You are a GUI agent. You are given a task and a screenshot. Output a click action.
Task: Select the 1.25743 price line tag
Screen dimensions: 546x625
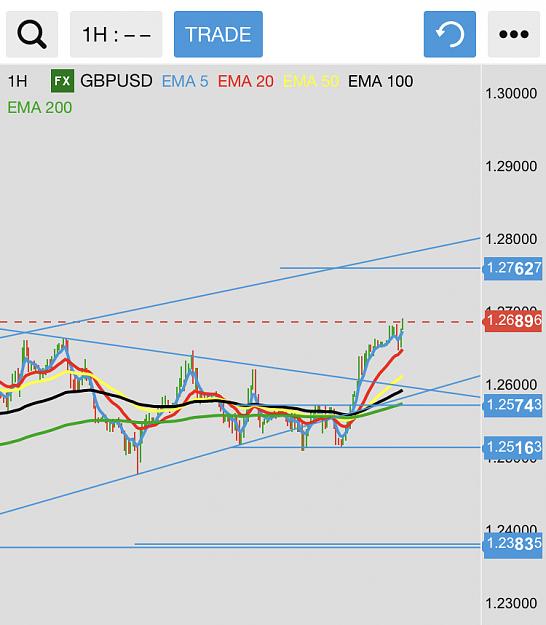click(513, 405)
